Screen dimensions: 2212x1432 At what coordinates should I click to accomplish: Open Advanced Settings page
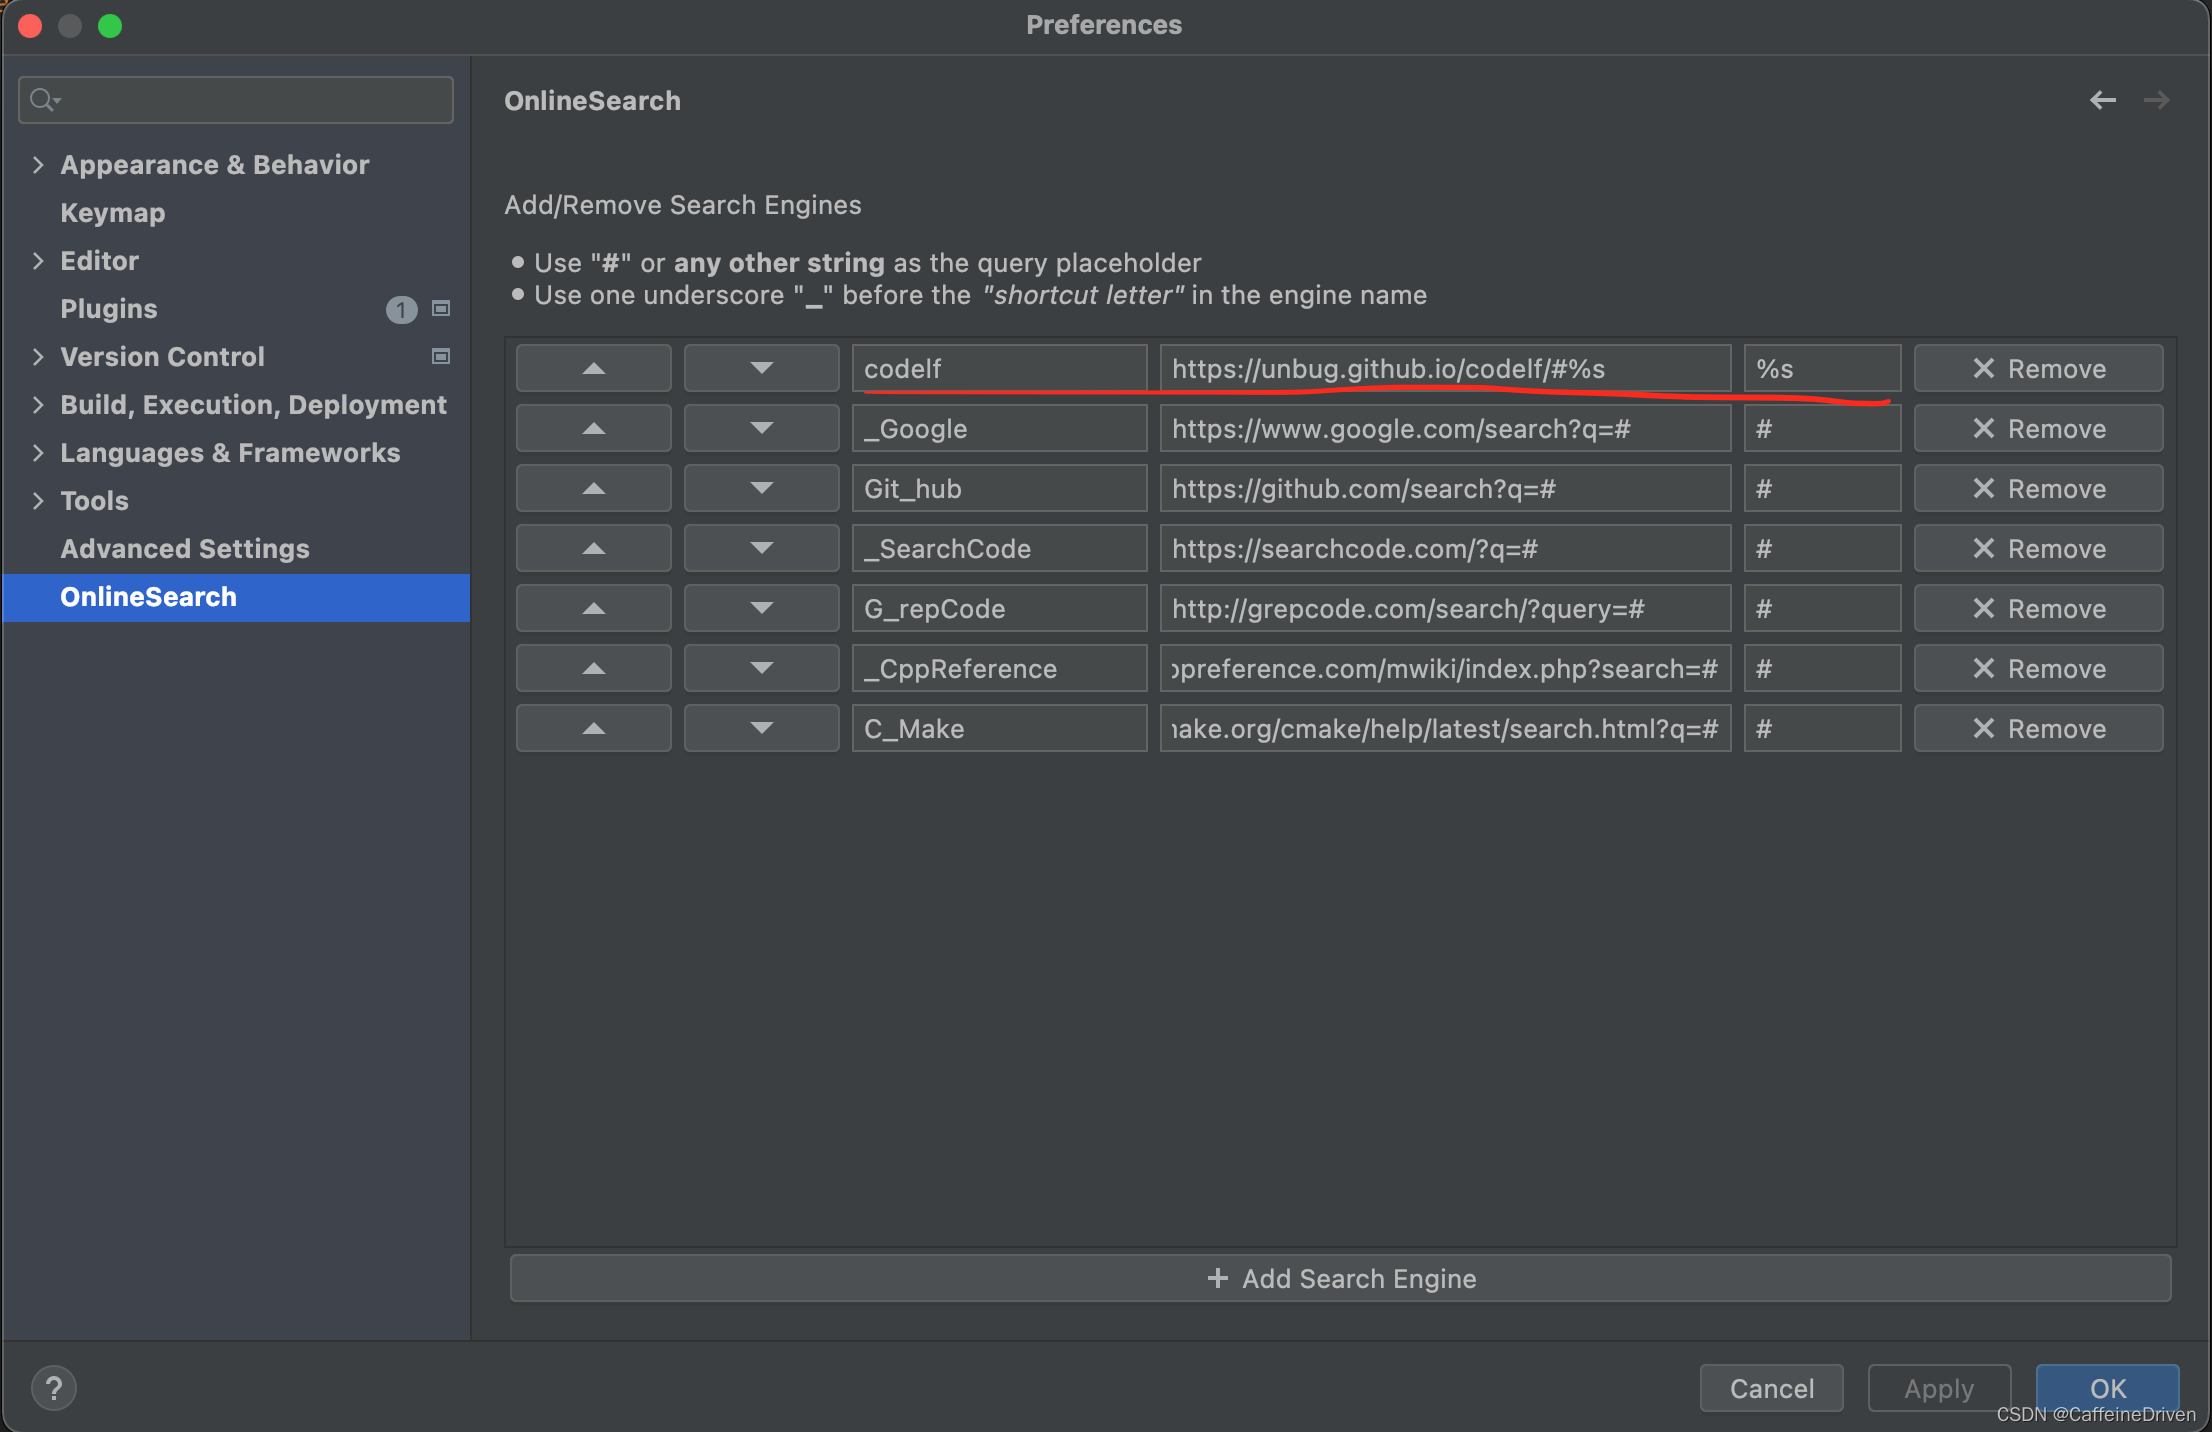tap(185, 548)
